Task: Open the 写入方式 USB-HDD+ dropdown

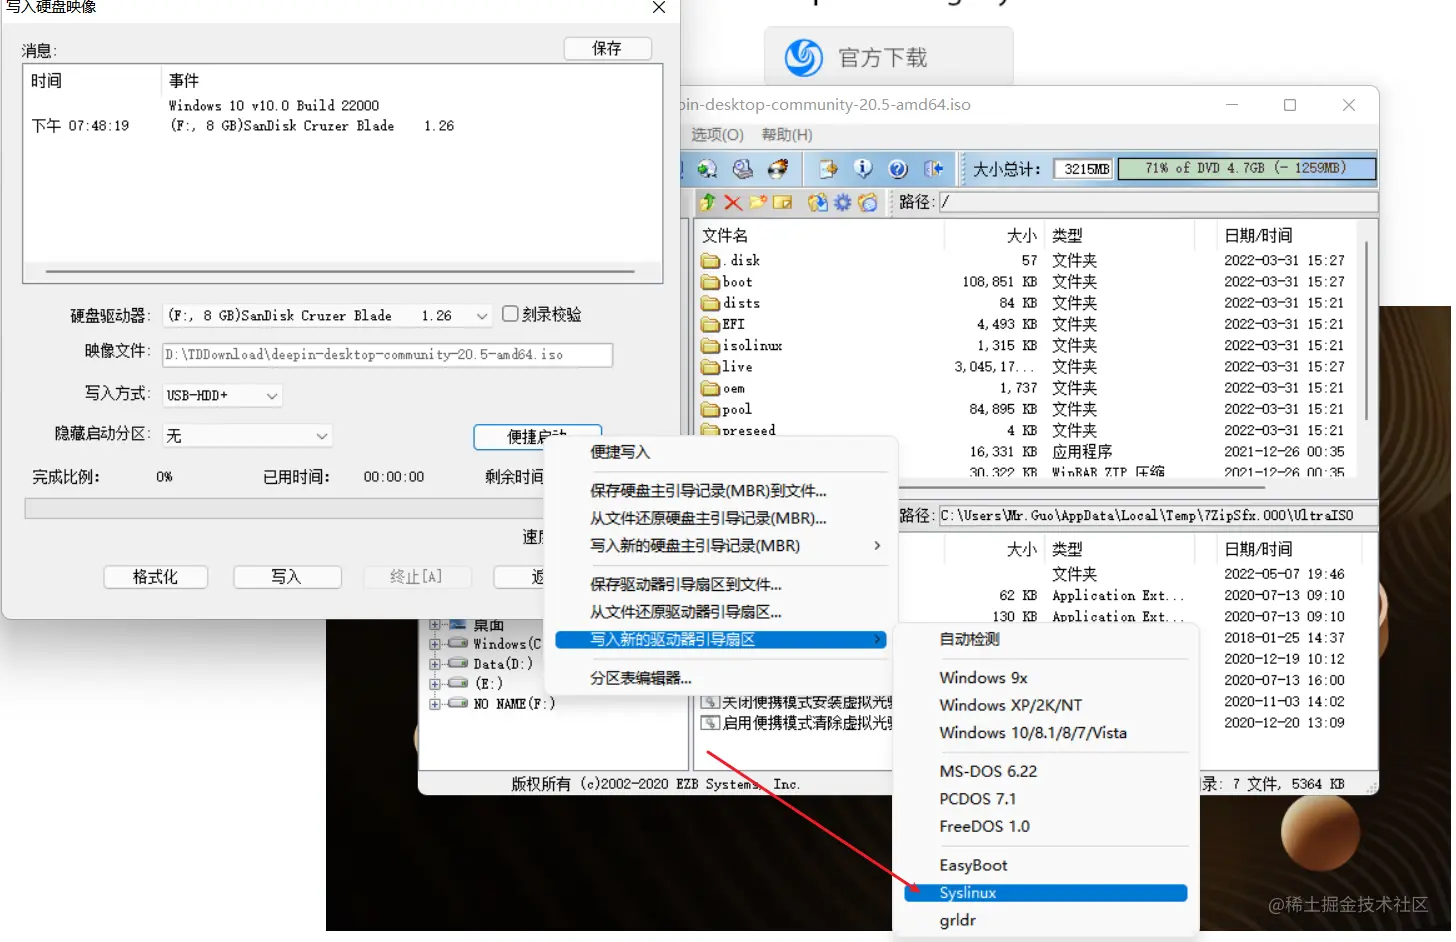Action: (271, 396)
